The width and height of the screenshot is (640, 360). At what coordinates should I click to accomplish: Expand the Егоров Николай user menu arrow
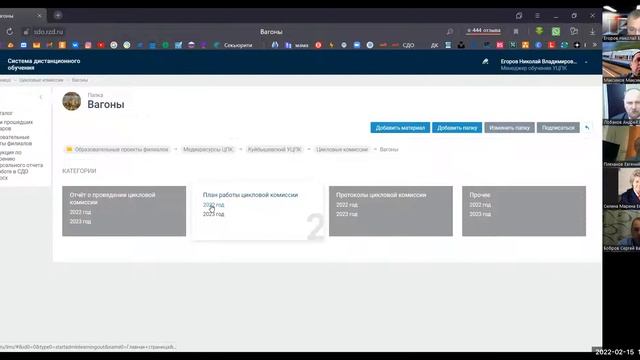(x=586, y=62)
